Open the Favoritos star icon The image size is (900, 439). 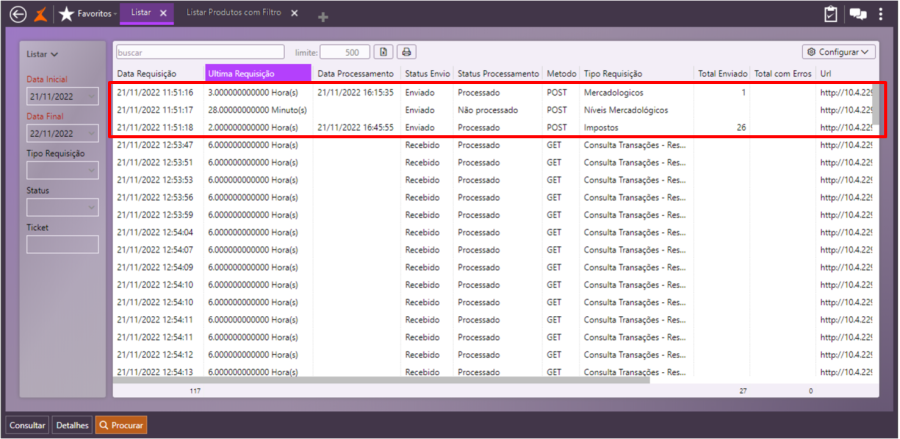[x=67, y=14]
